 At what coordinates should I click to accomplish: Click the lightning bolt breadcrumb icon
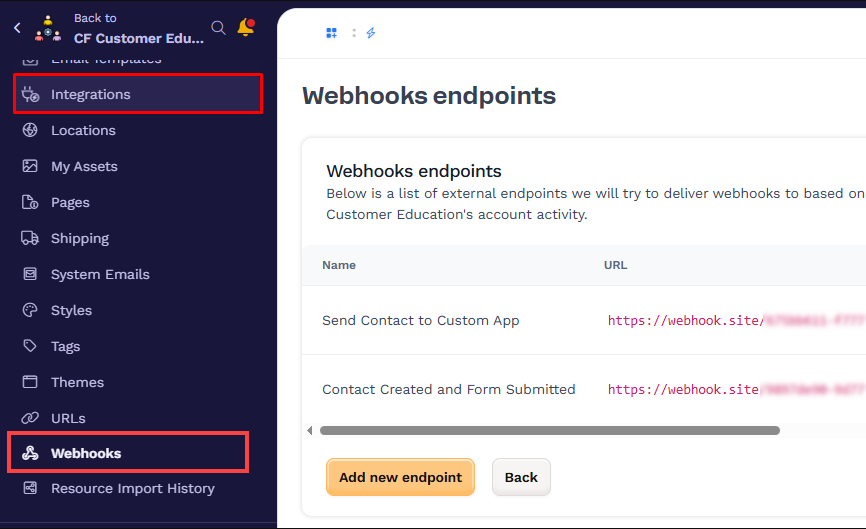(x=371, y=33)
